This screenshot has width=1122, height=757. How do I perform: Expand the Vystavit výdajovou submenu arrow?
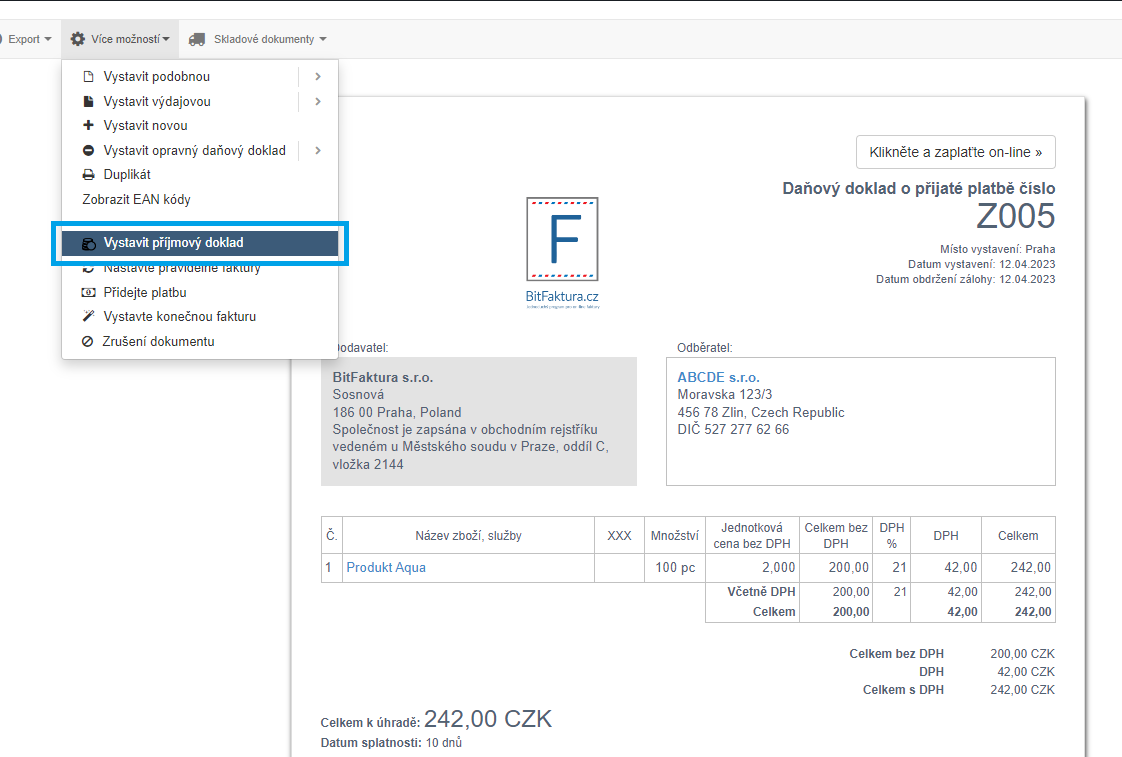318,101
